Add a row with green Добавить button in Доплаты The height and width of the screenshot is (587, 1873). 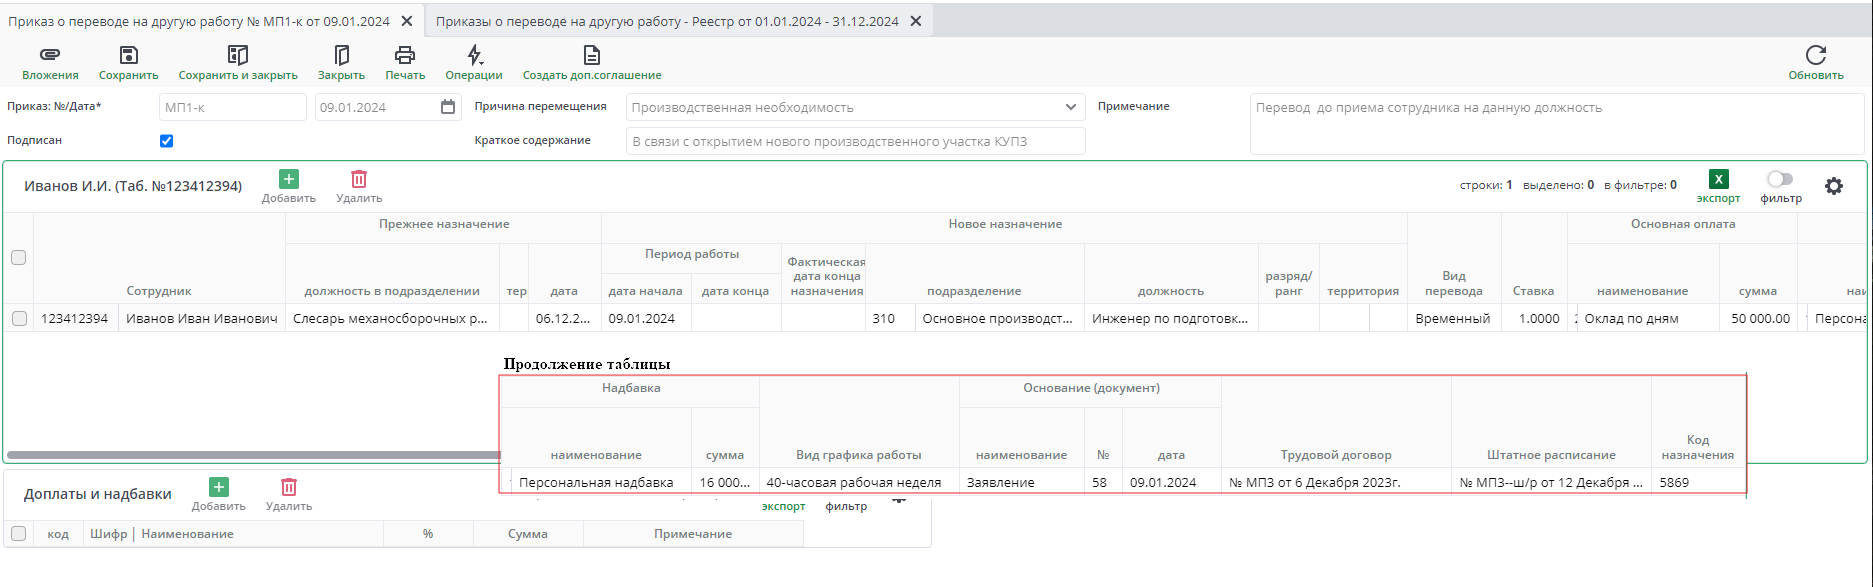(218, 487)
